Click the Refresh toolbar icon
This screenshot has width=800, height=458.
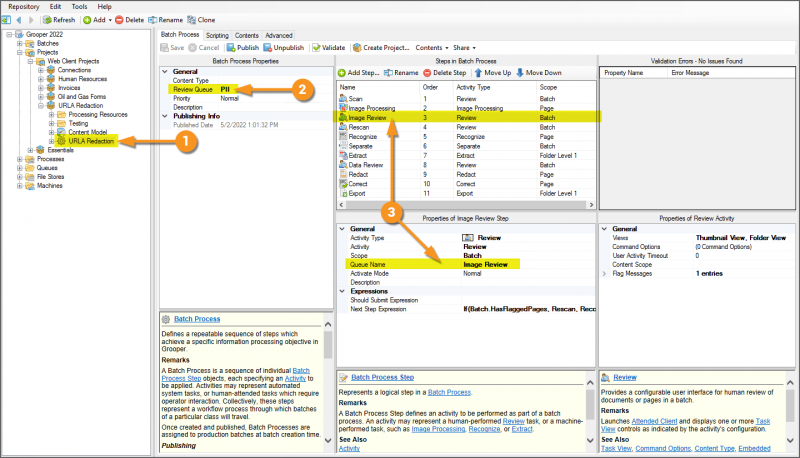pyautogui.click(x=47, y=20)
